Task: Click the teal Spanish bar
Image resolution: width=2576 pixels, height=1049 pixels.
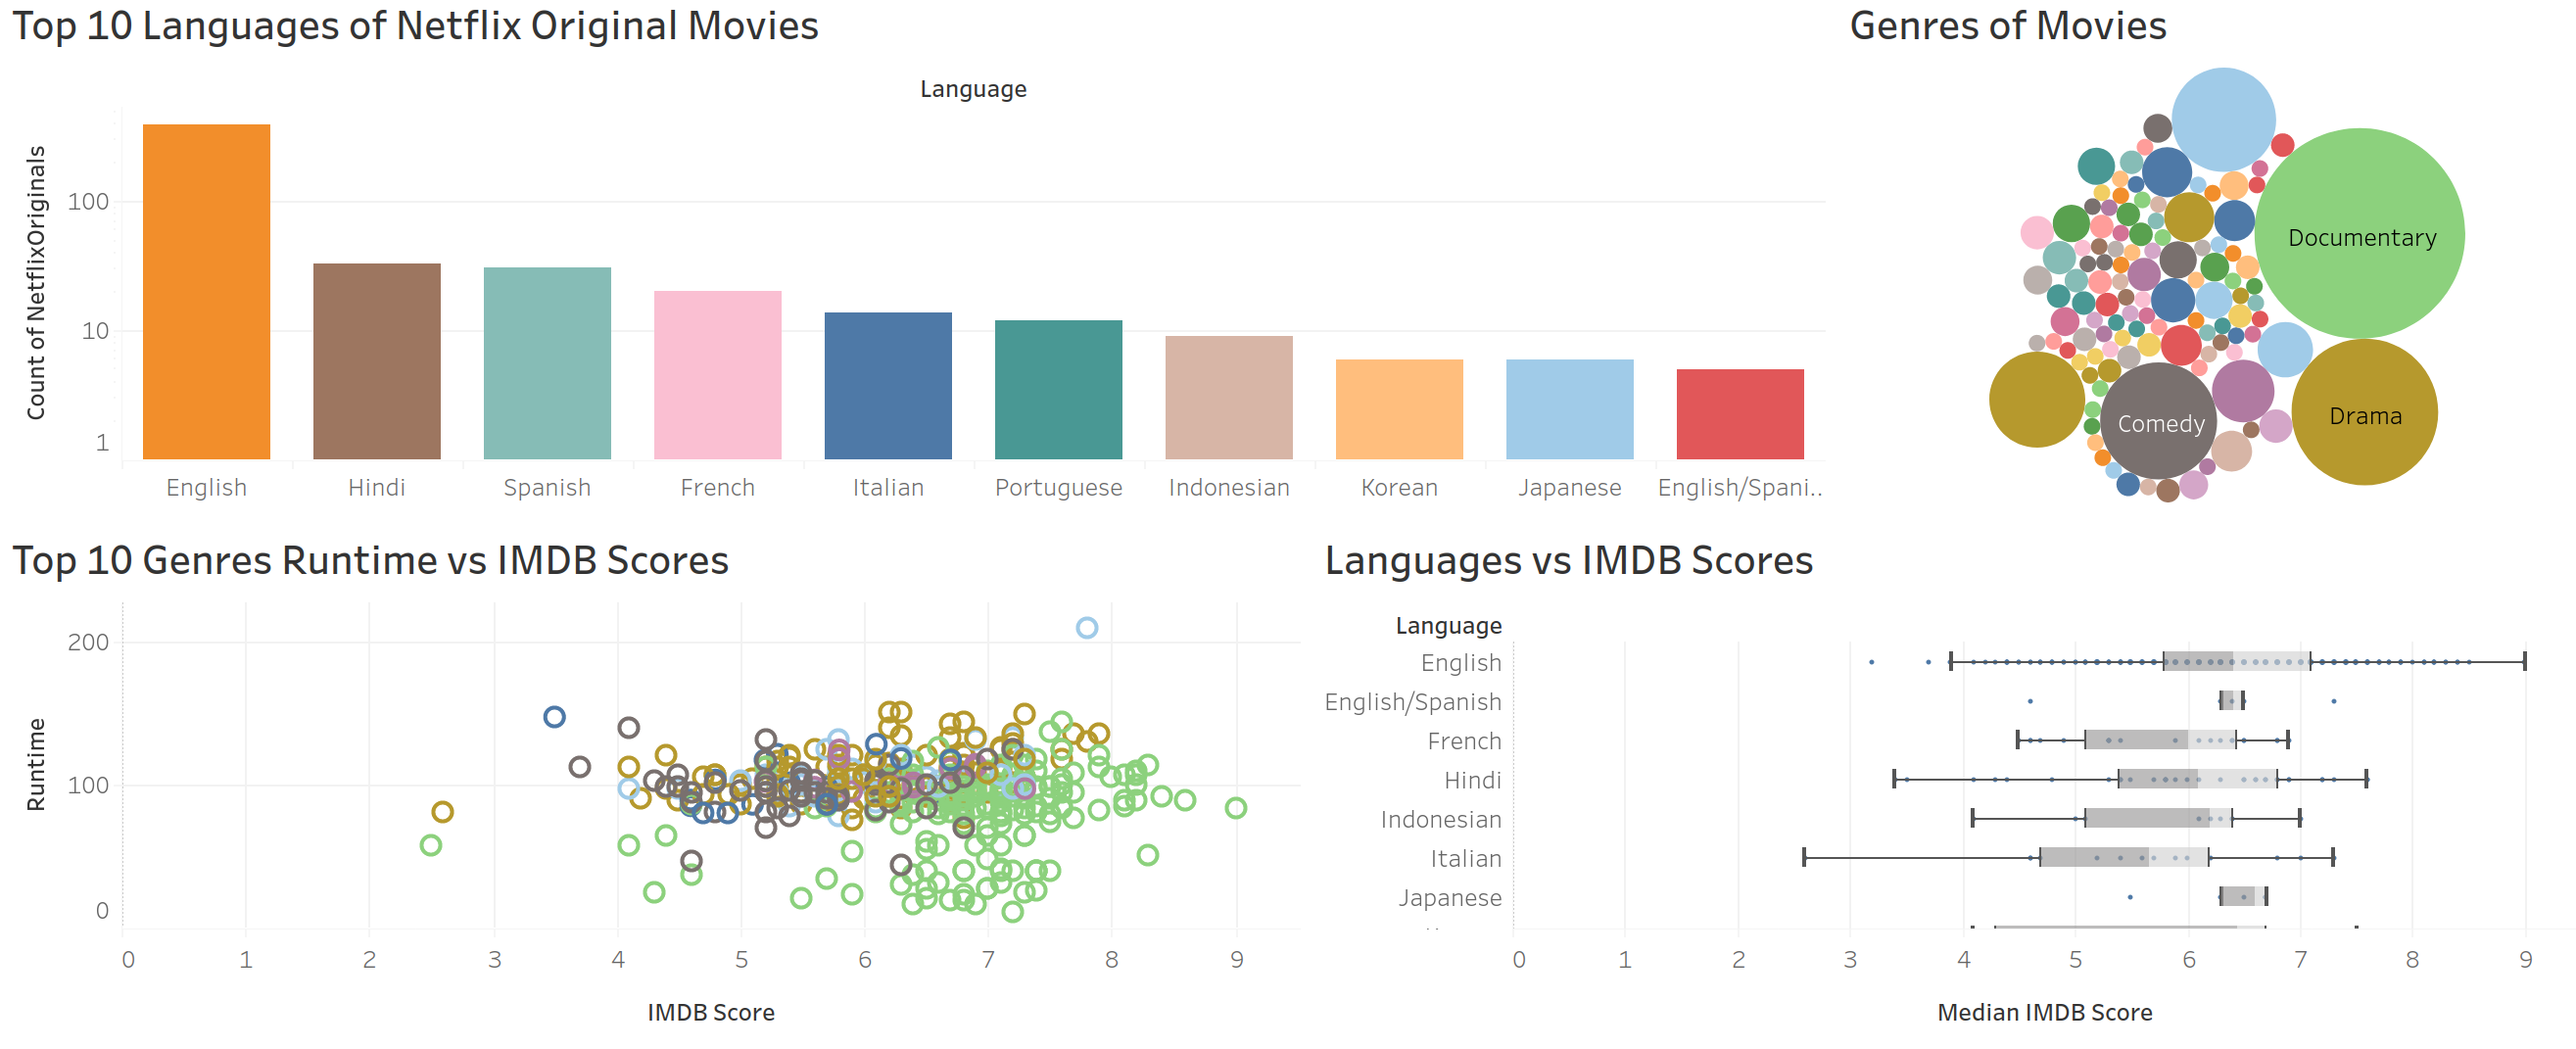Action: [x=547, y=363]
